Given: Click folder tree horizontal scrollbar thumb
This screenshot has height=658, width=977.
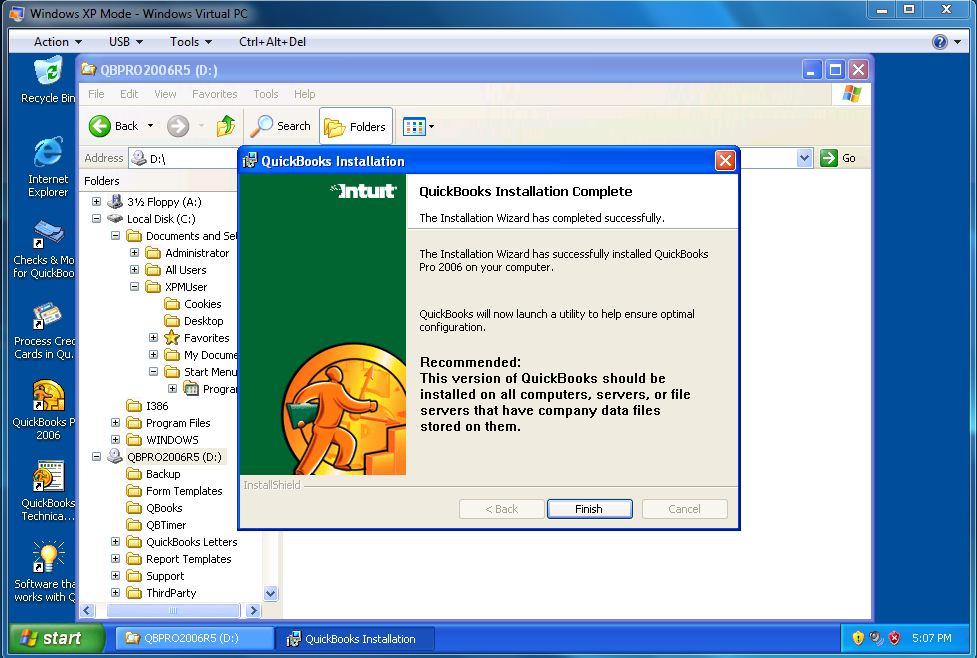Looking at the screenshot, I should click(x=173, y=611).
